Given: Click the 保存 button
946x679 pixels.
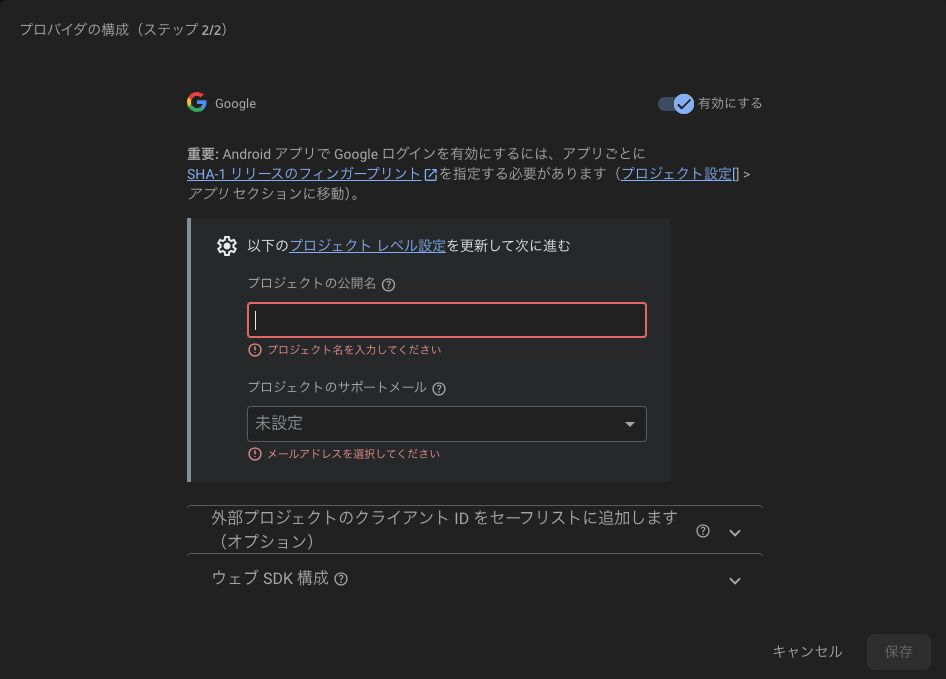Looking at the screenshot, I should 898,651.
